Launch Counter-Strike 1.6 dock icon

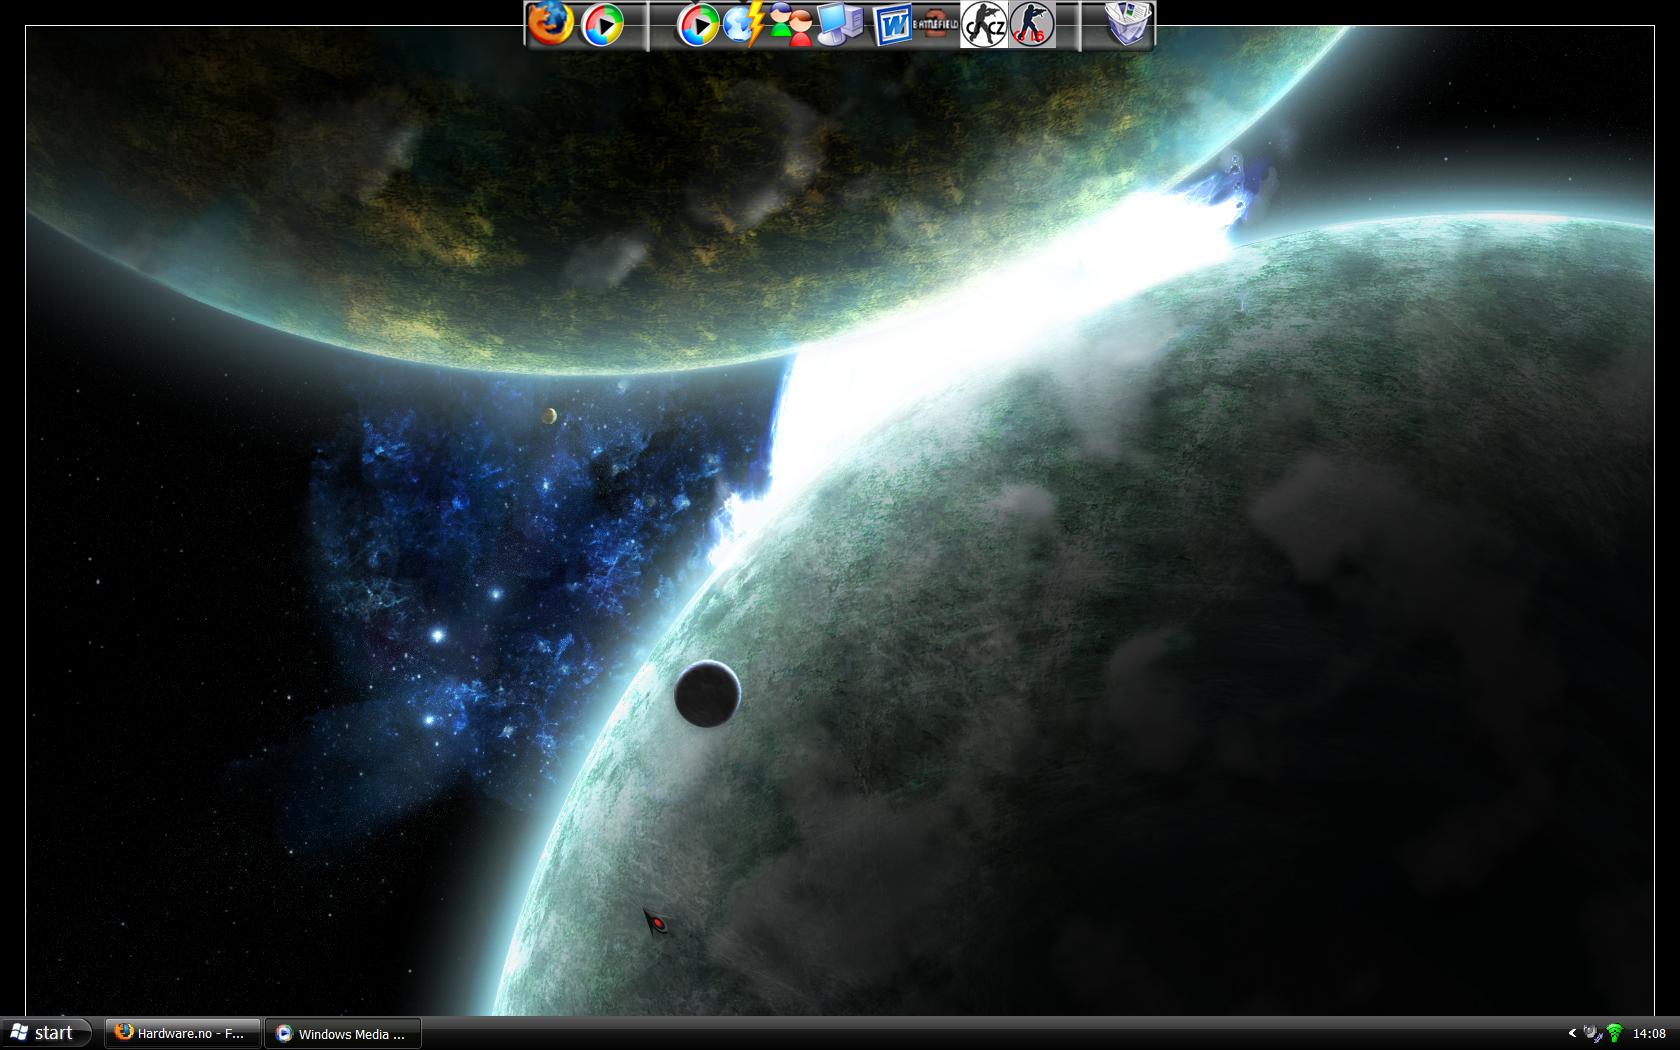point(1032,24)
